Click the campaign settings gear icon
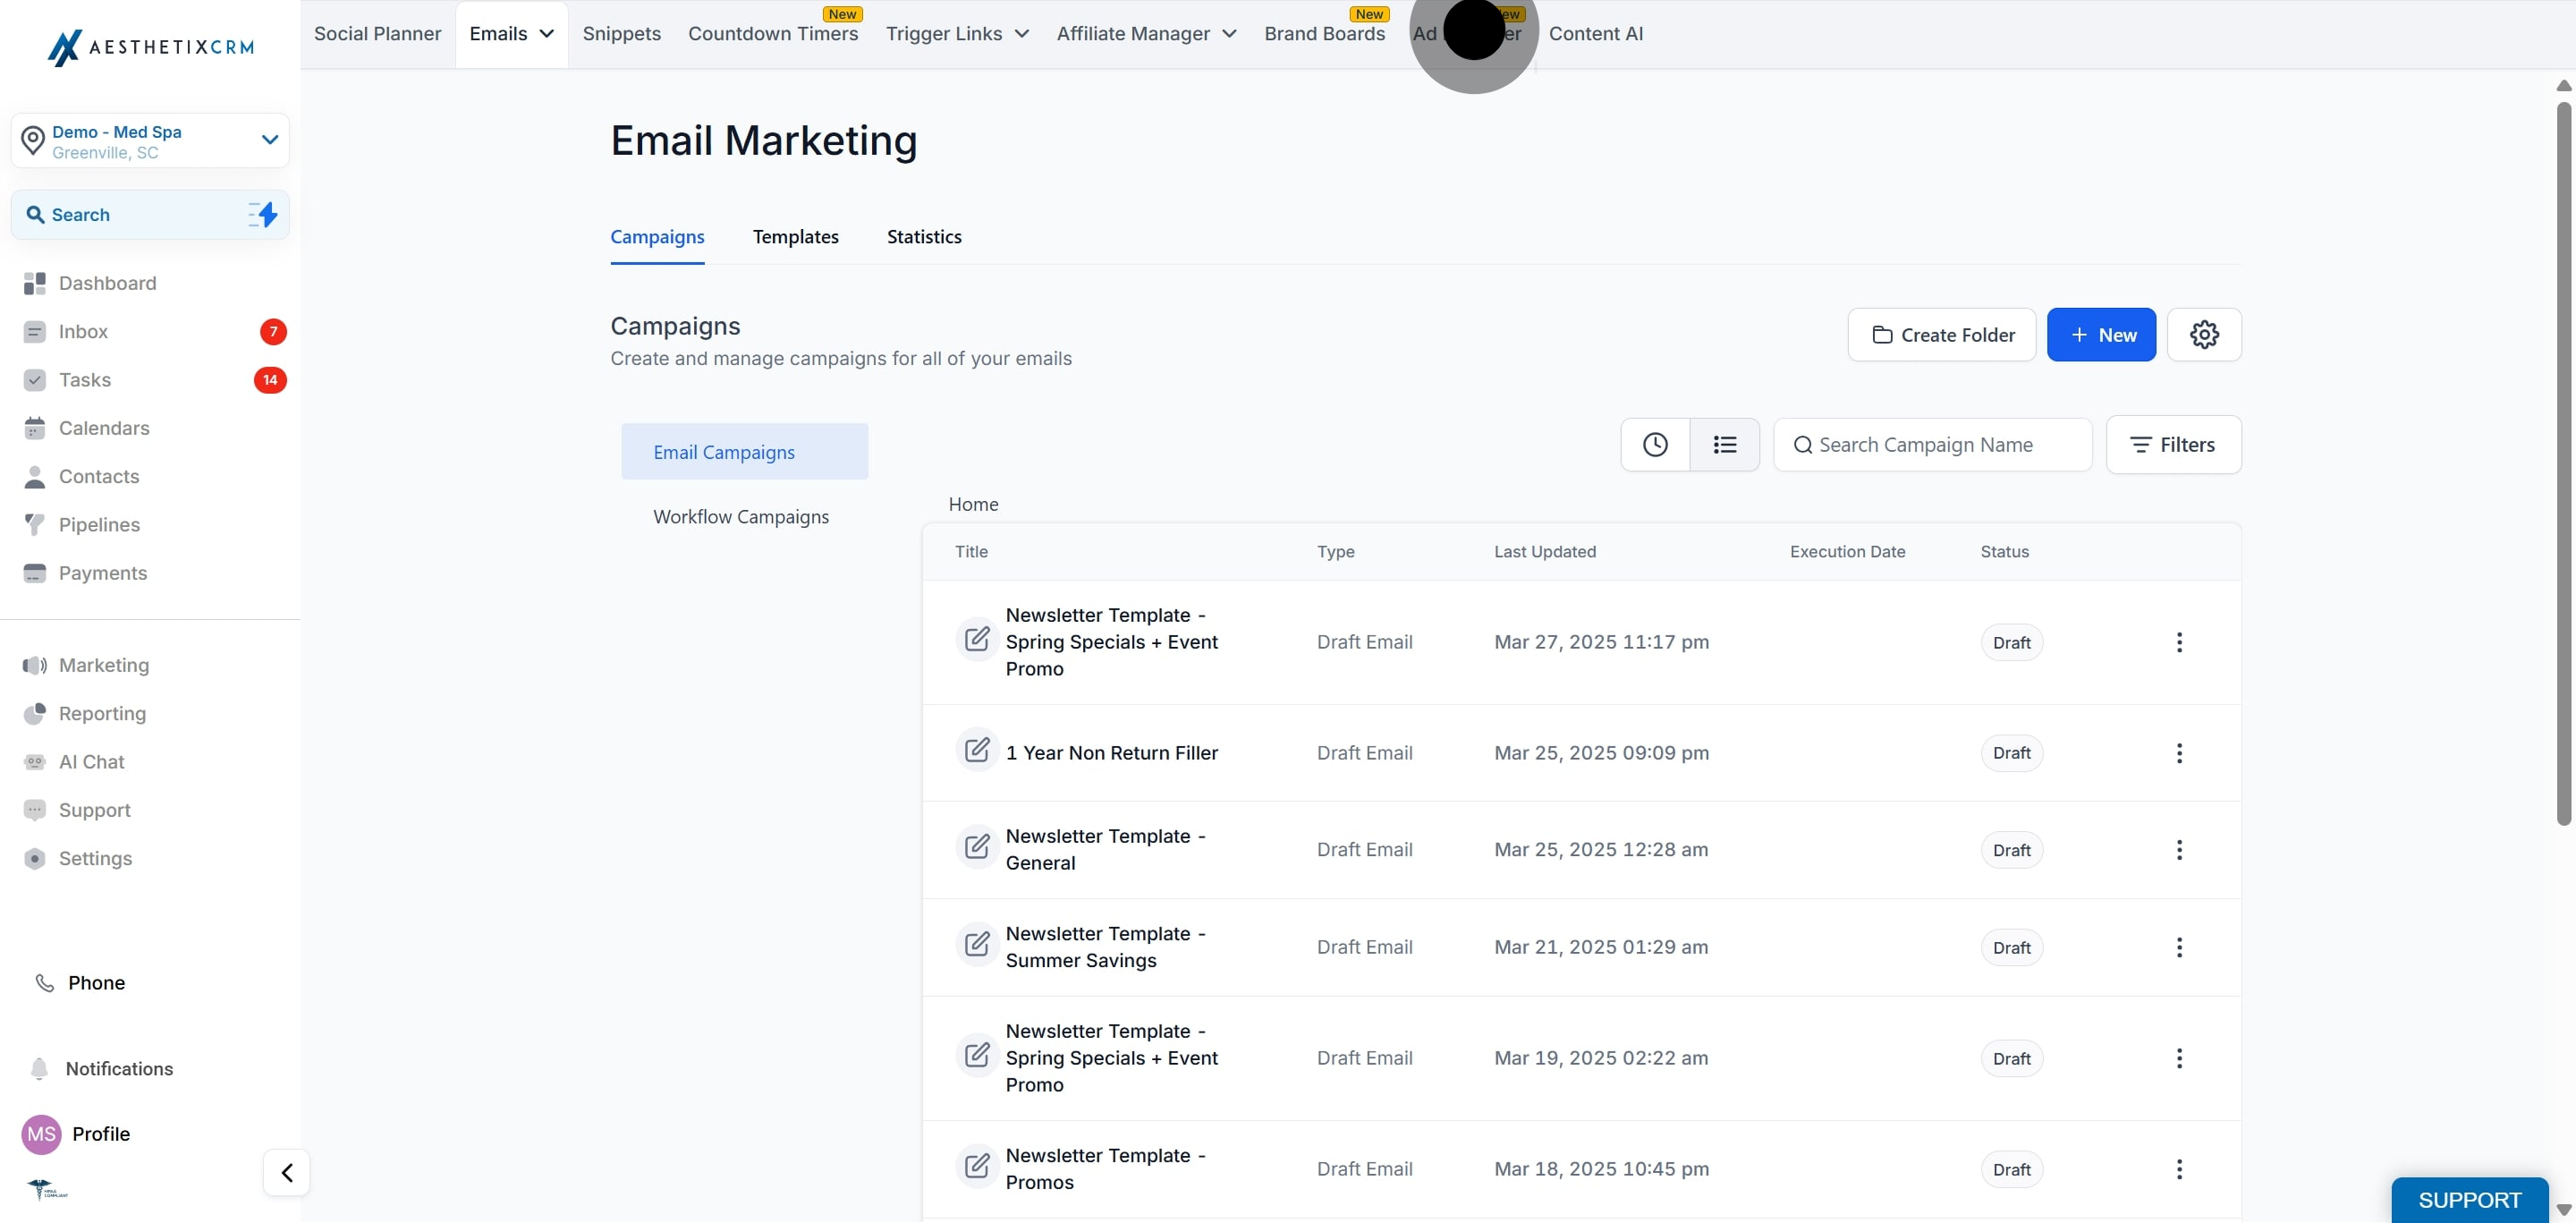The width and height of the screenshot is (2576, 1223). [x=2203, y=335]
